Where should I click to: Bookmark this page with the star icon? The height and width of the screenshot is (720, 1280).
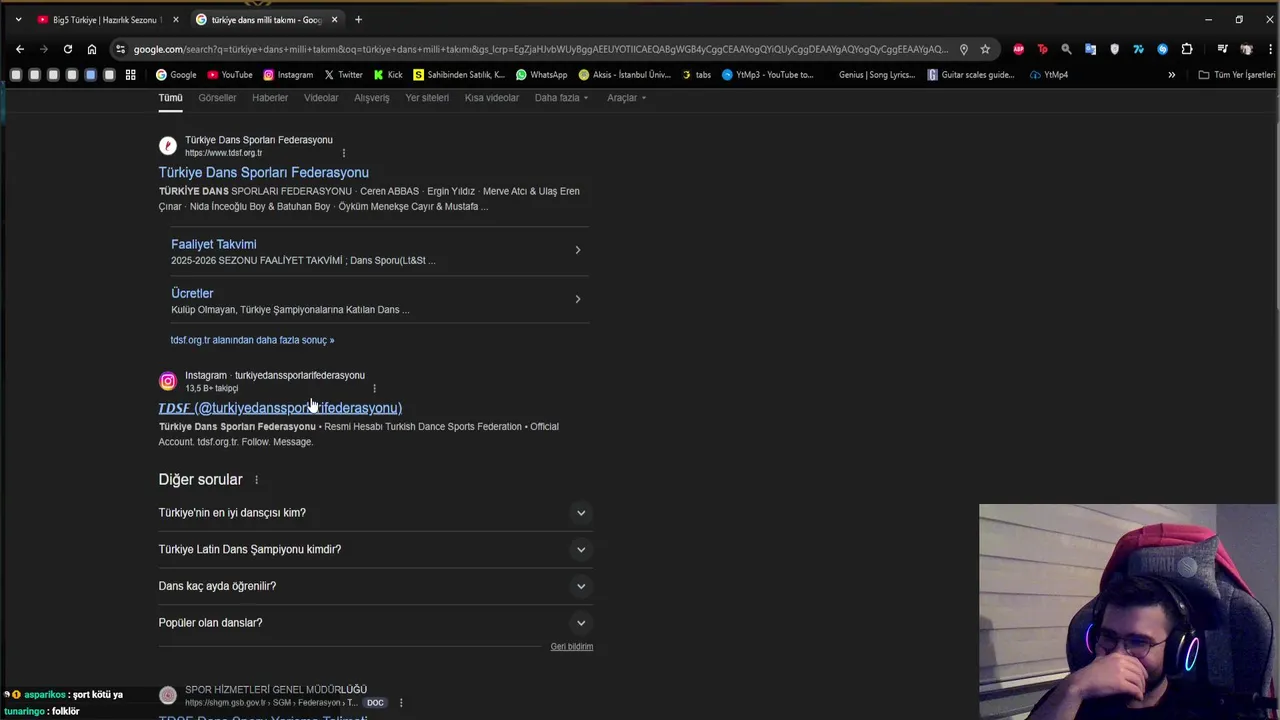point(985,49)
